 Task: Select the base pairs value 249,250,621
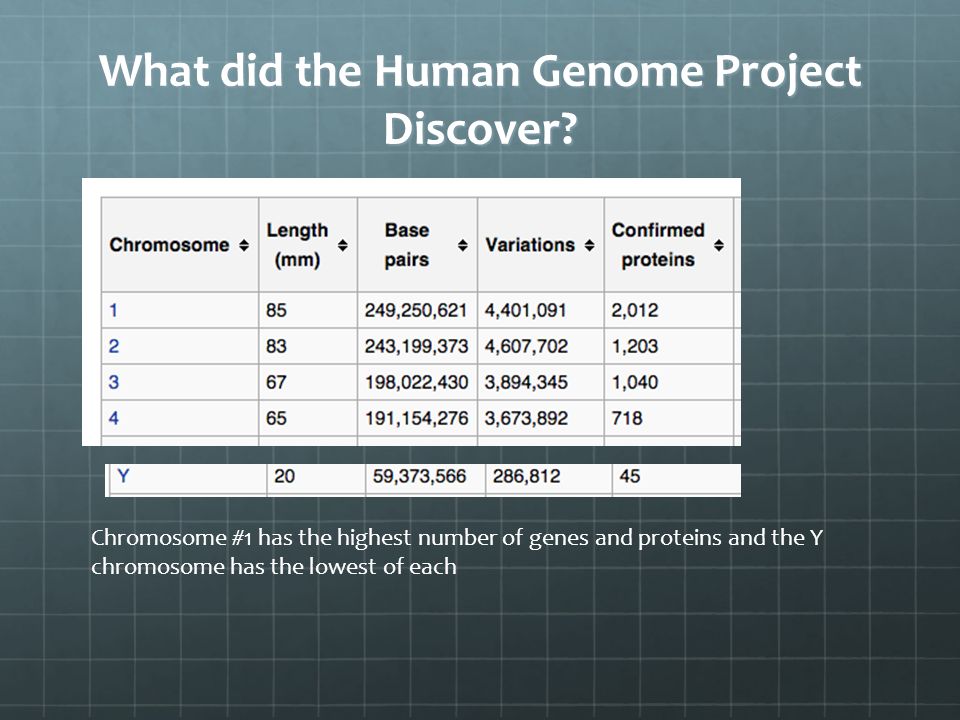(x=416, y=310)
